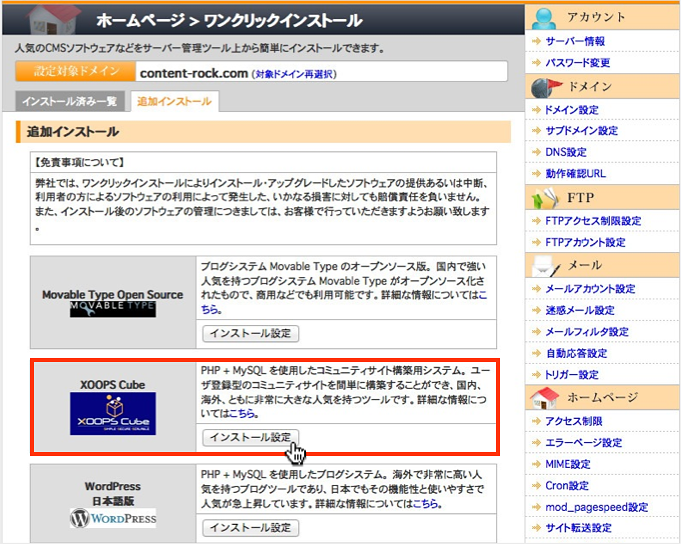681x544 pixels.
Task: Click the 追加インストール section heading
Action: tap(73, 132)
